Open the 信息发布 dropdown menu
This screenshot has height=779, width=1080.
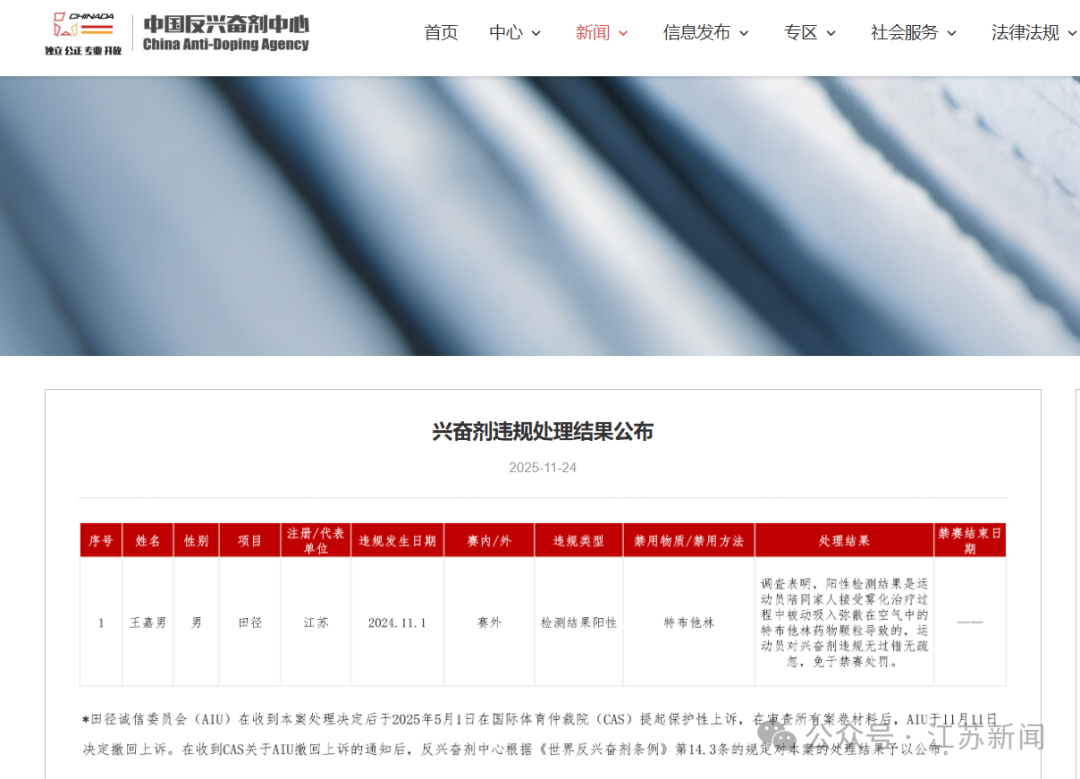[x=698, y=32]
